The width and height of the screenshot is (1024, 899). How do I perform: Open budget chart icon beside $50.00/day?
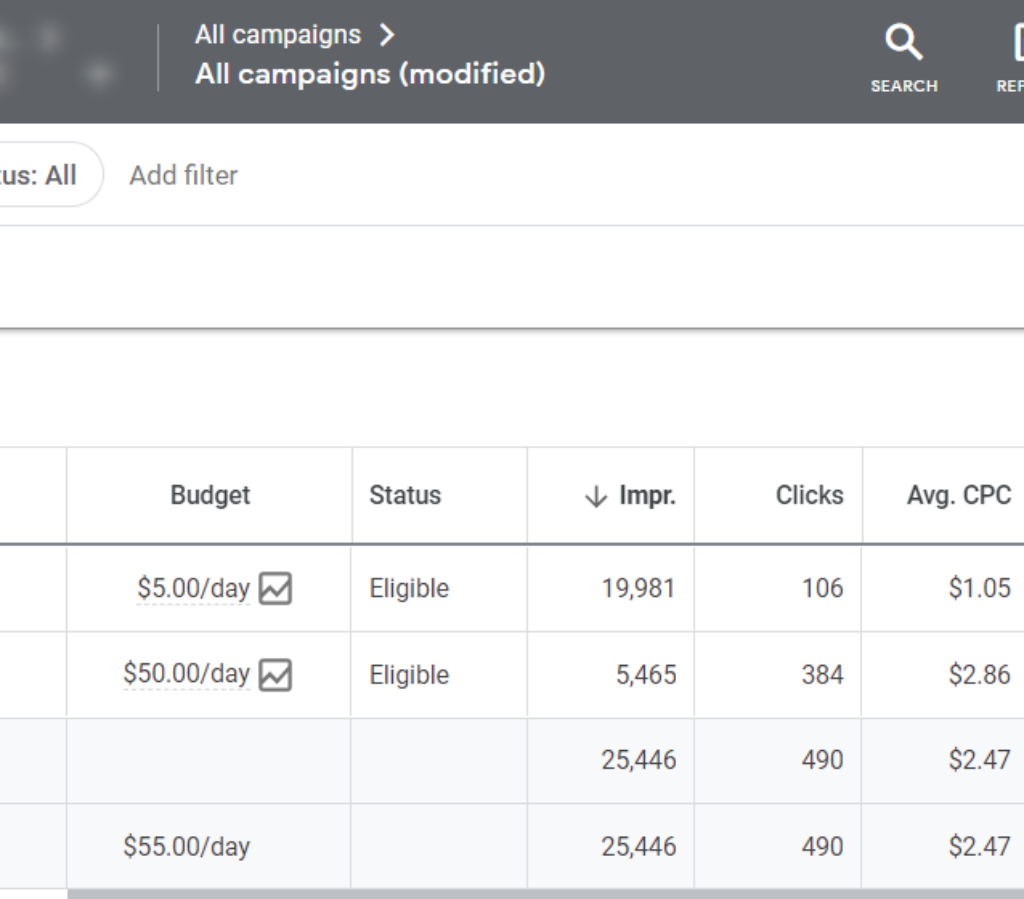tap(275, 676)
